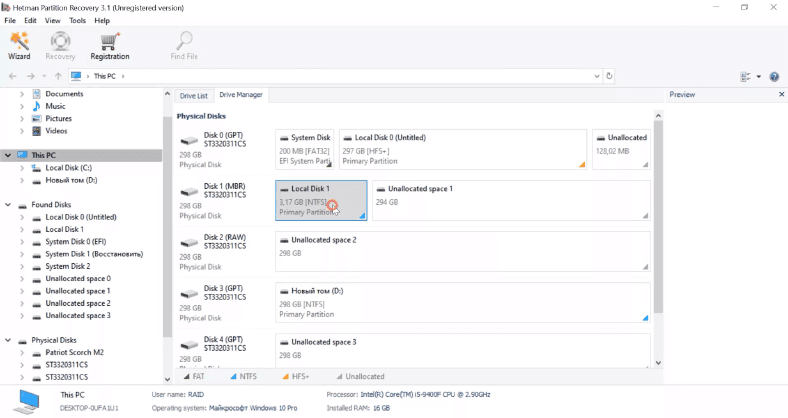Go forward with the right arrow

click(x=31, y=76)
